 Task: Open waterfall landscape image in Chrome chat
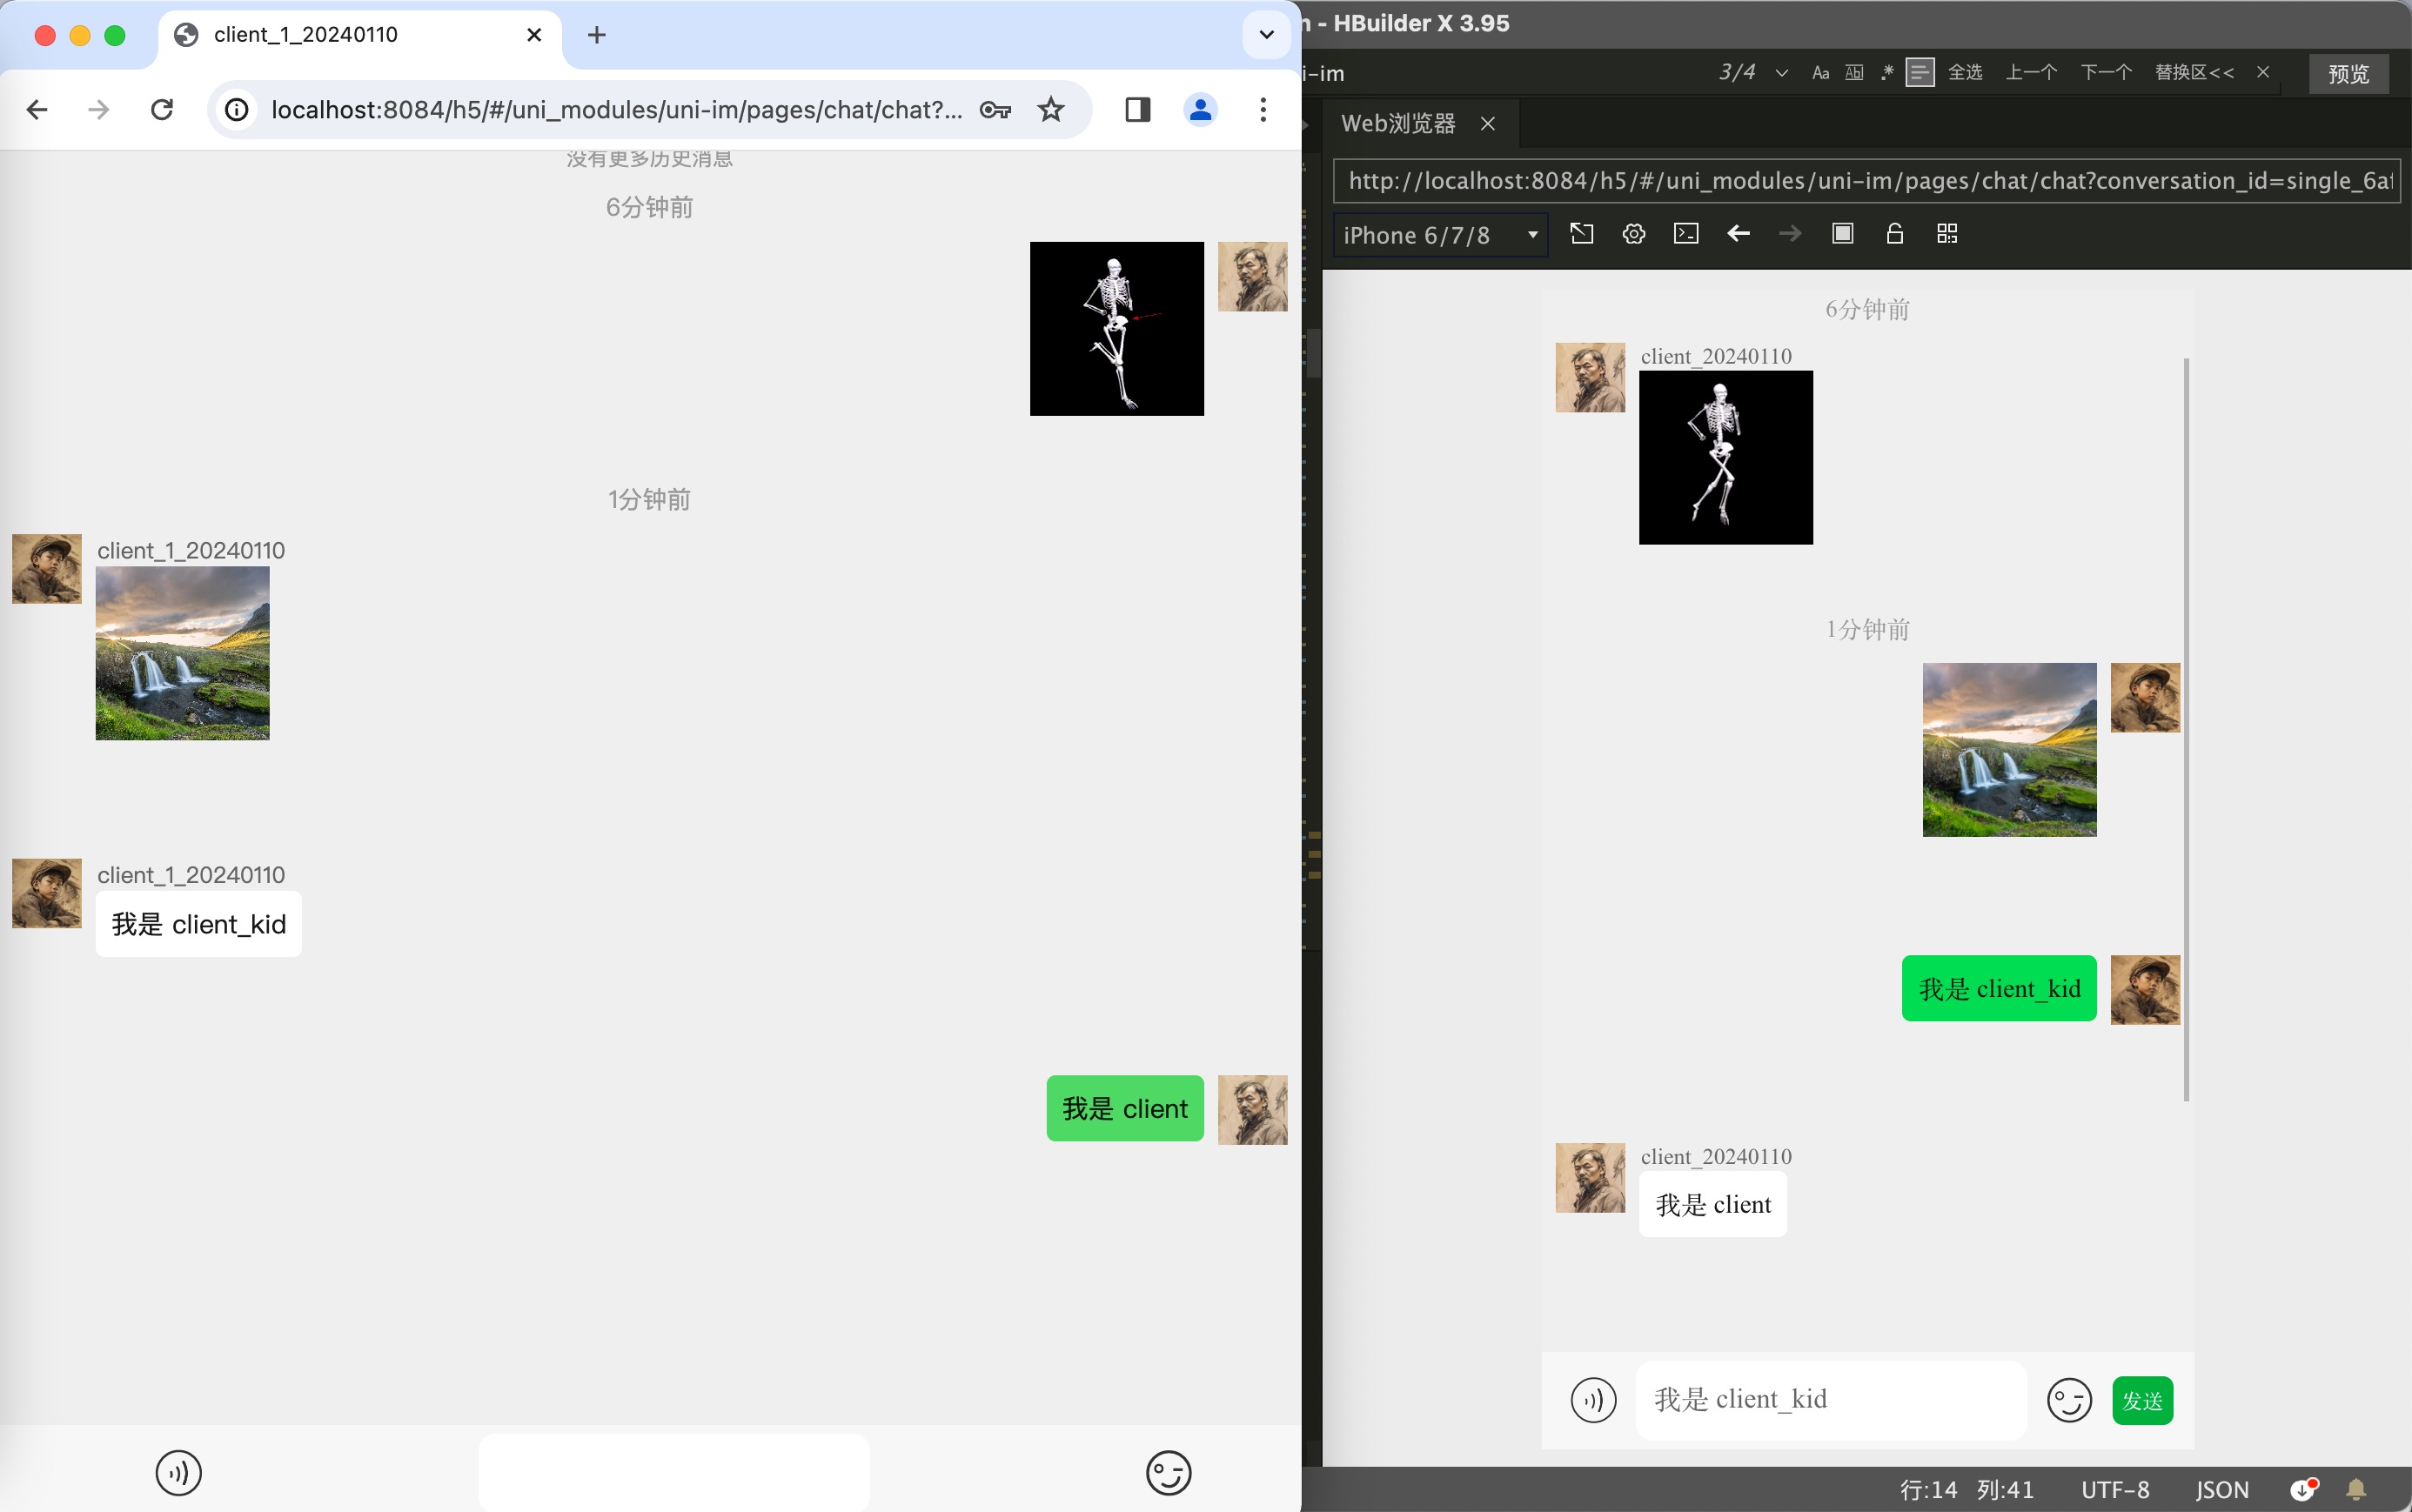click(182, 653)
